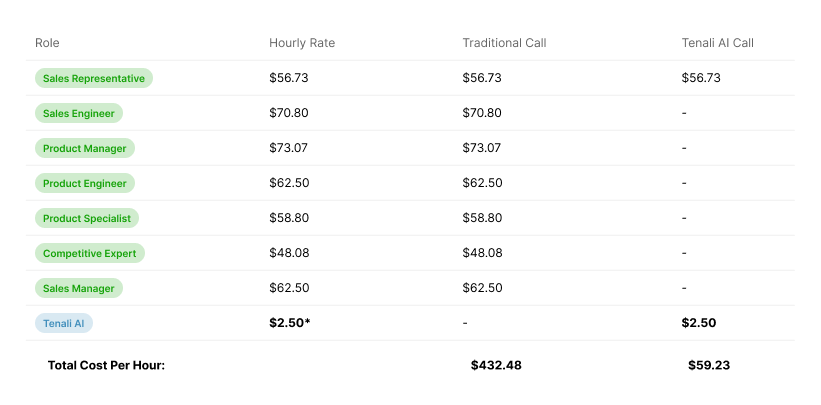
Task: Select the Traditional Call column header
Action: point(504,43)
